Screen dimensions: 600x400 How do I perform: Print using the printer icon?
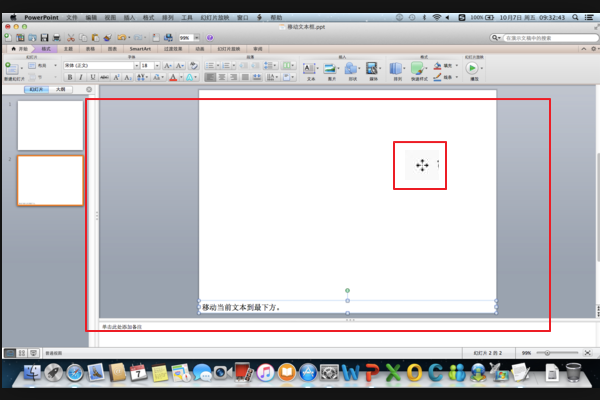pyautogui.click(x=57, y=38)
